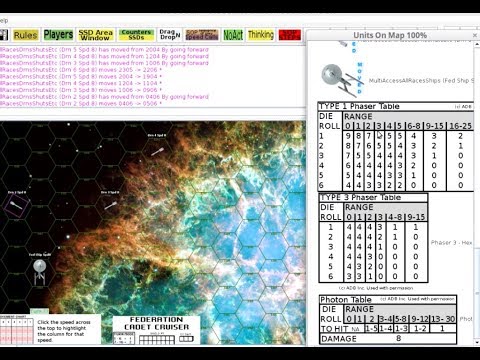Select the highlighted drone counter in purple box
This screenshot has height=360, width=480.
click(17, 205)
